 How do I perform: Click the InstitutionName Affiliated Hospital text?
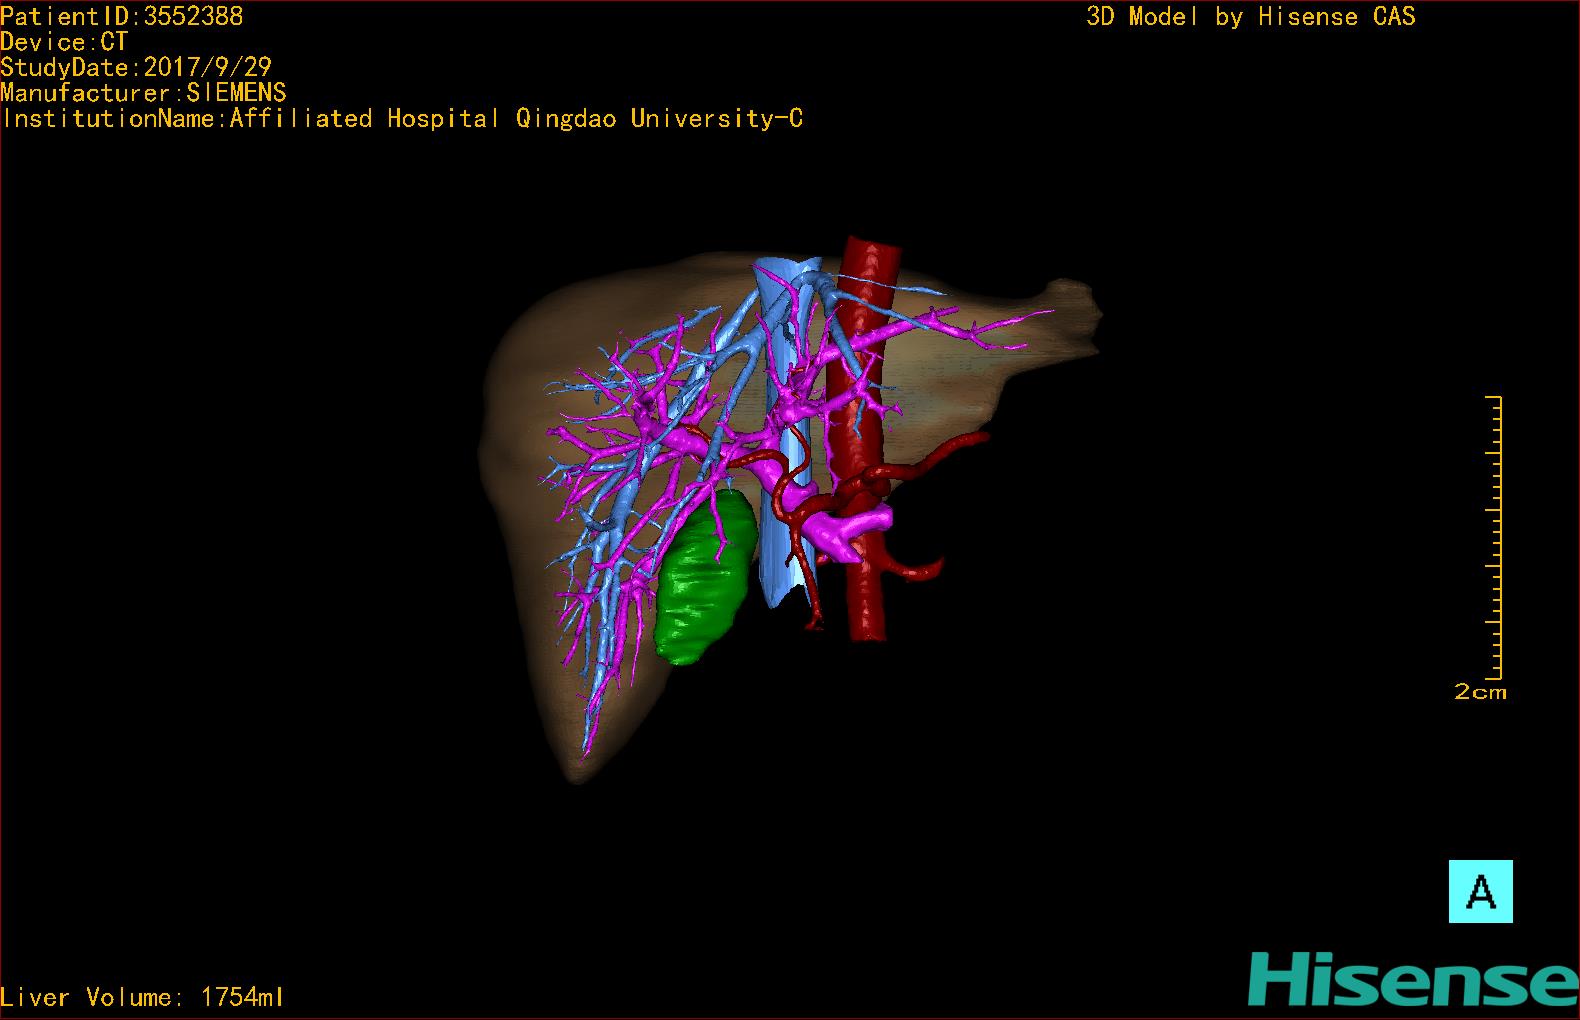402,118
